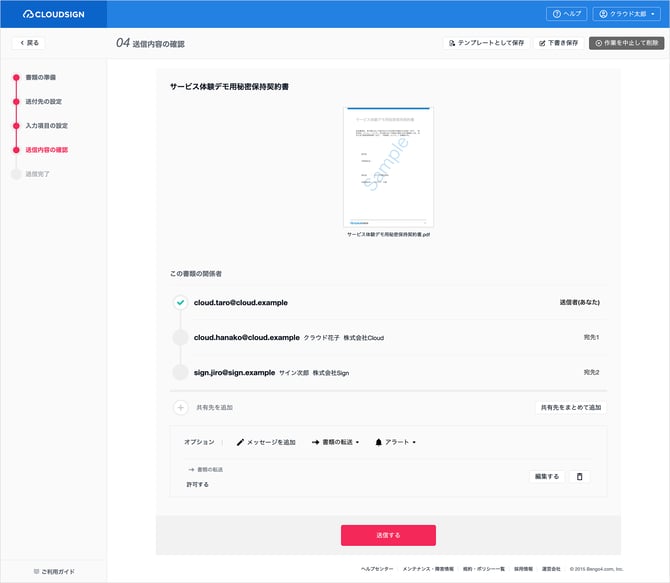The width and height of the screenshot is (670, 583).
Task: Click the 送付先の設定 progress step
Action: 46,102
